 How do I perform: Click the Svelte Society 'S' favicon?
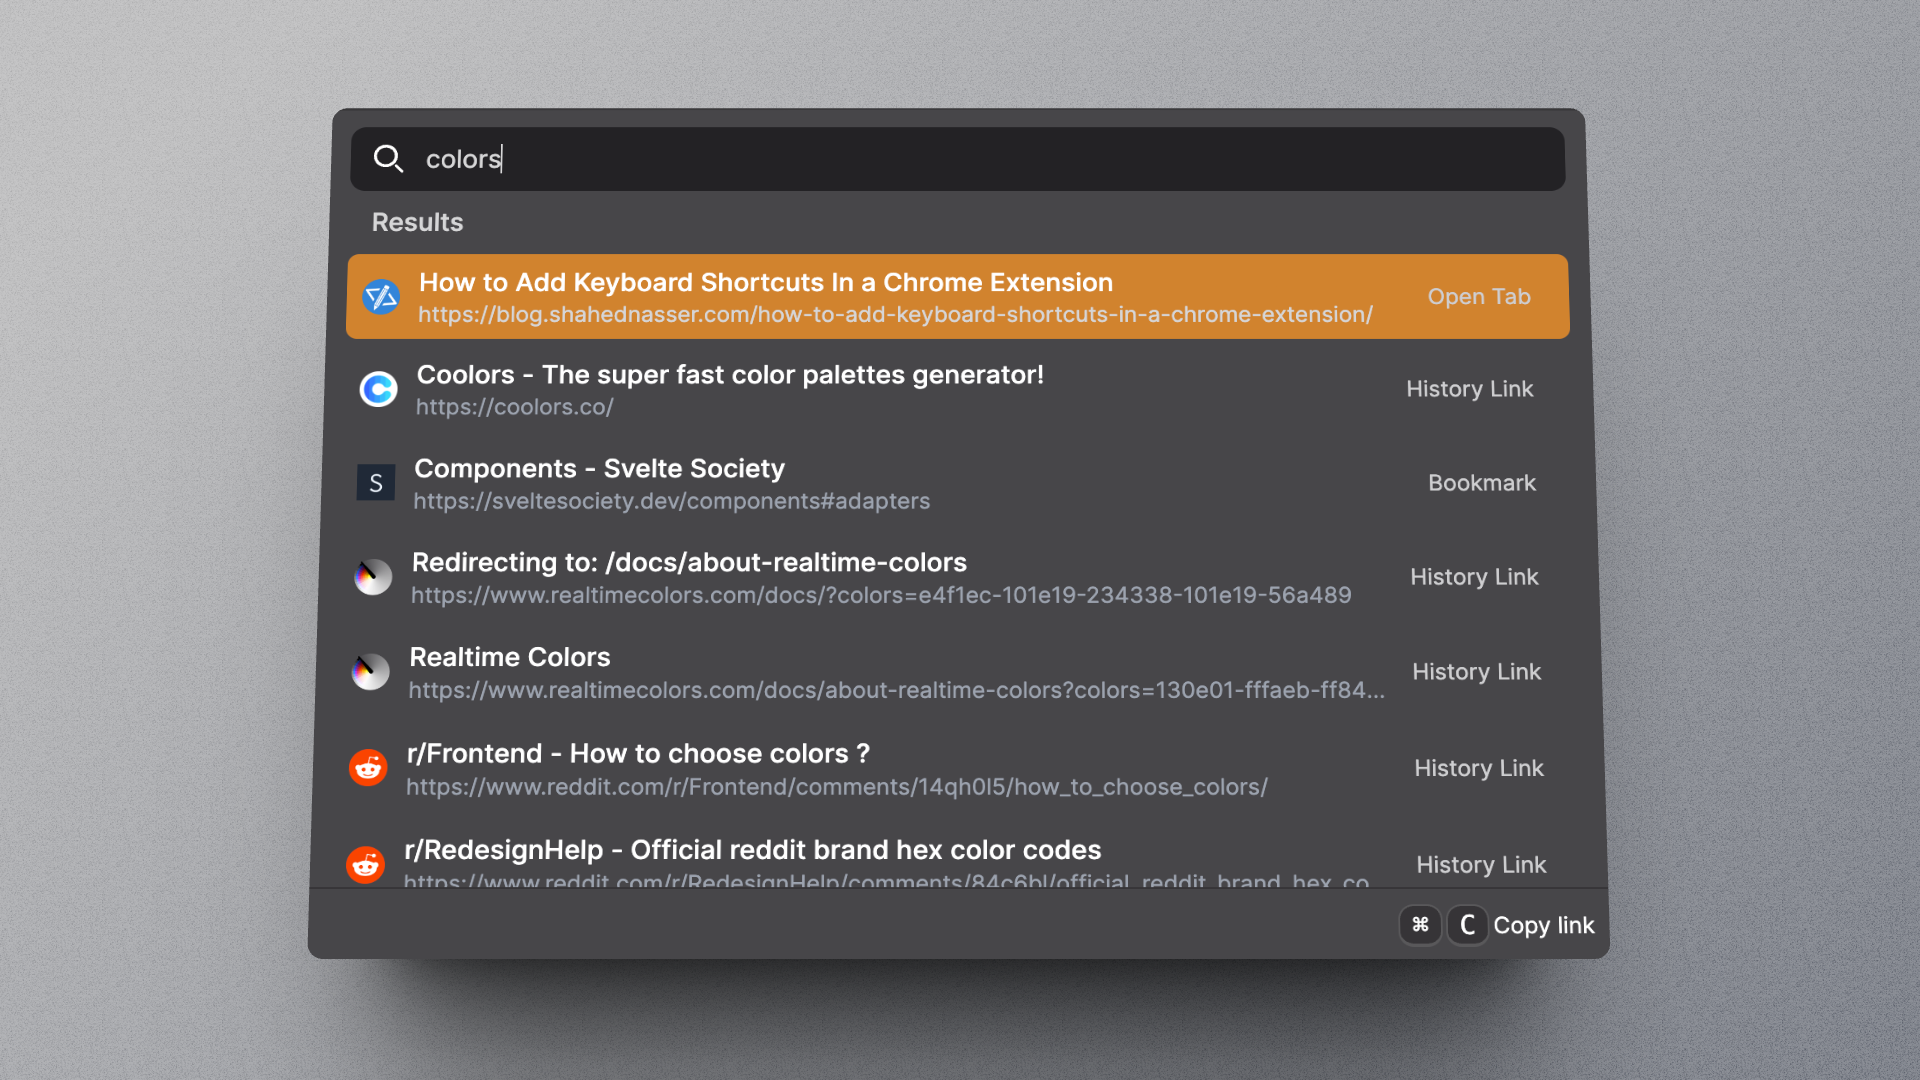click(x=376, y=483)
